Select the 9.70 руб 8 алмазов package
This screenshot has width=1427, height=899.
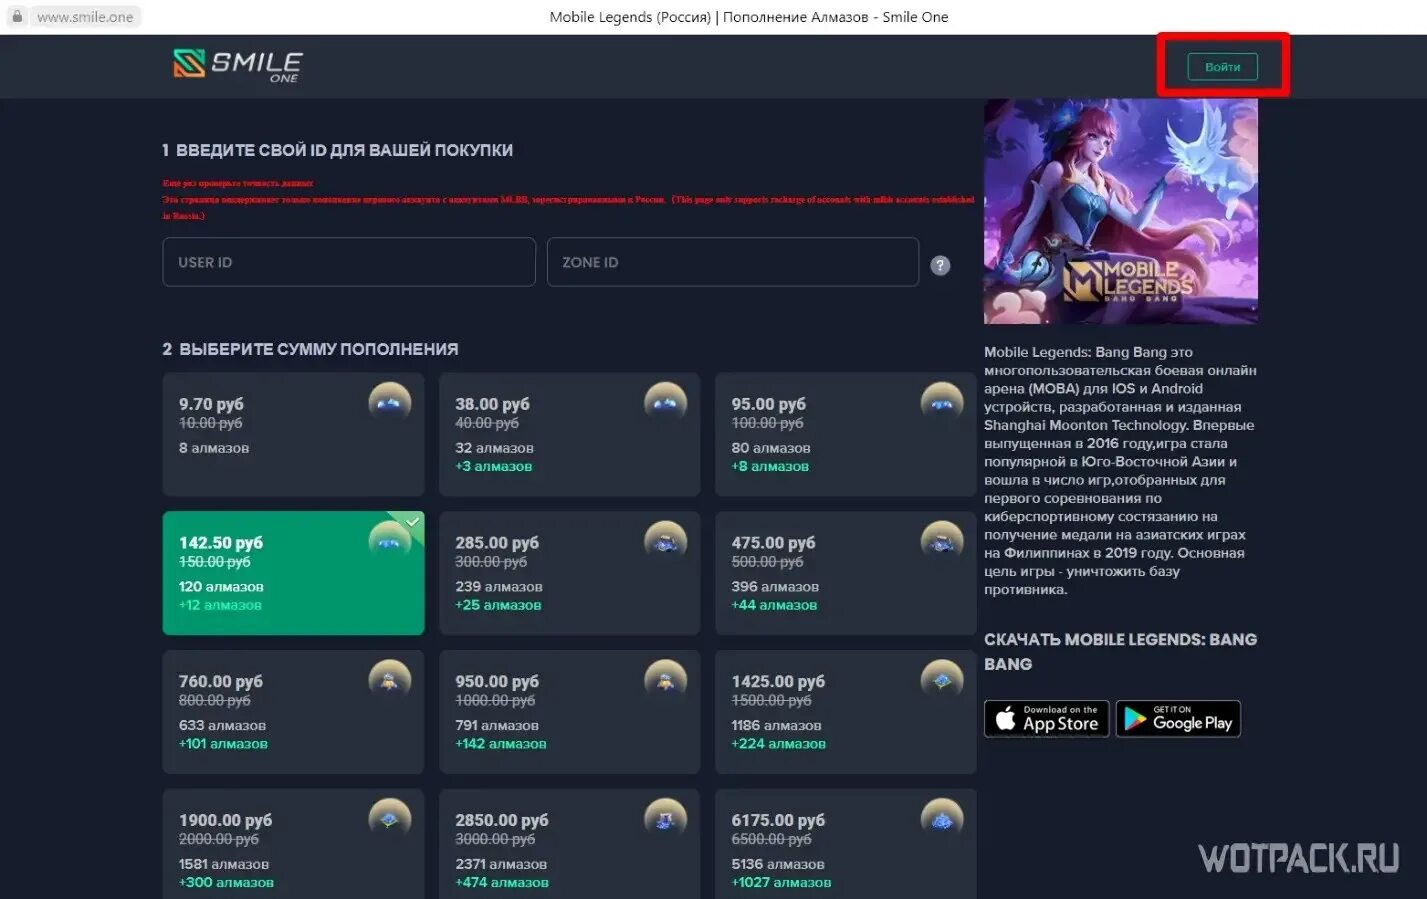pyautogui.click(x=293, y=435)
